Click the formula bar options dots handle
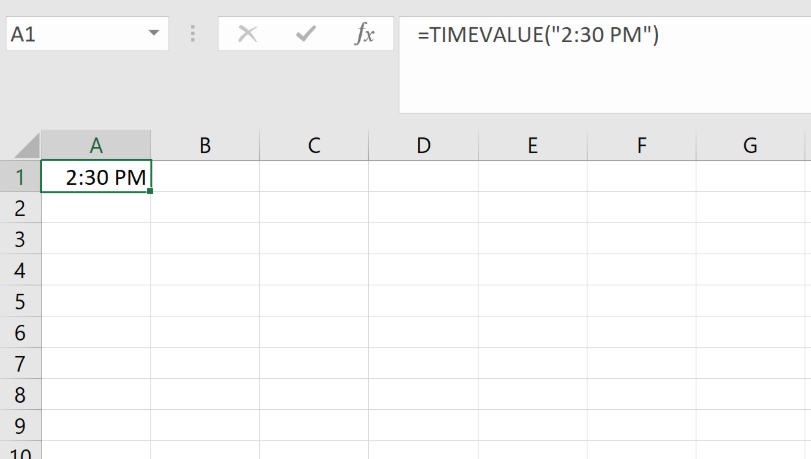Image resolution: width=811 pixels, height=459 pixels. tap(193, 34)
